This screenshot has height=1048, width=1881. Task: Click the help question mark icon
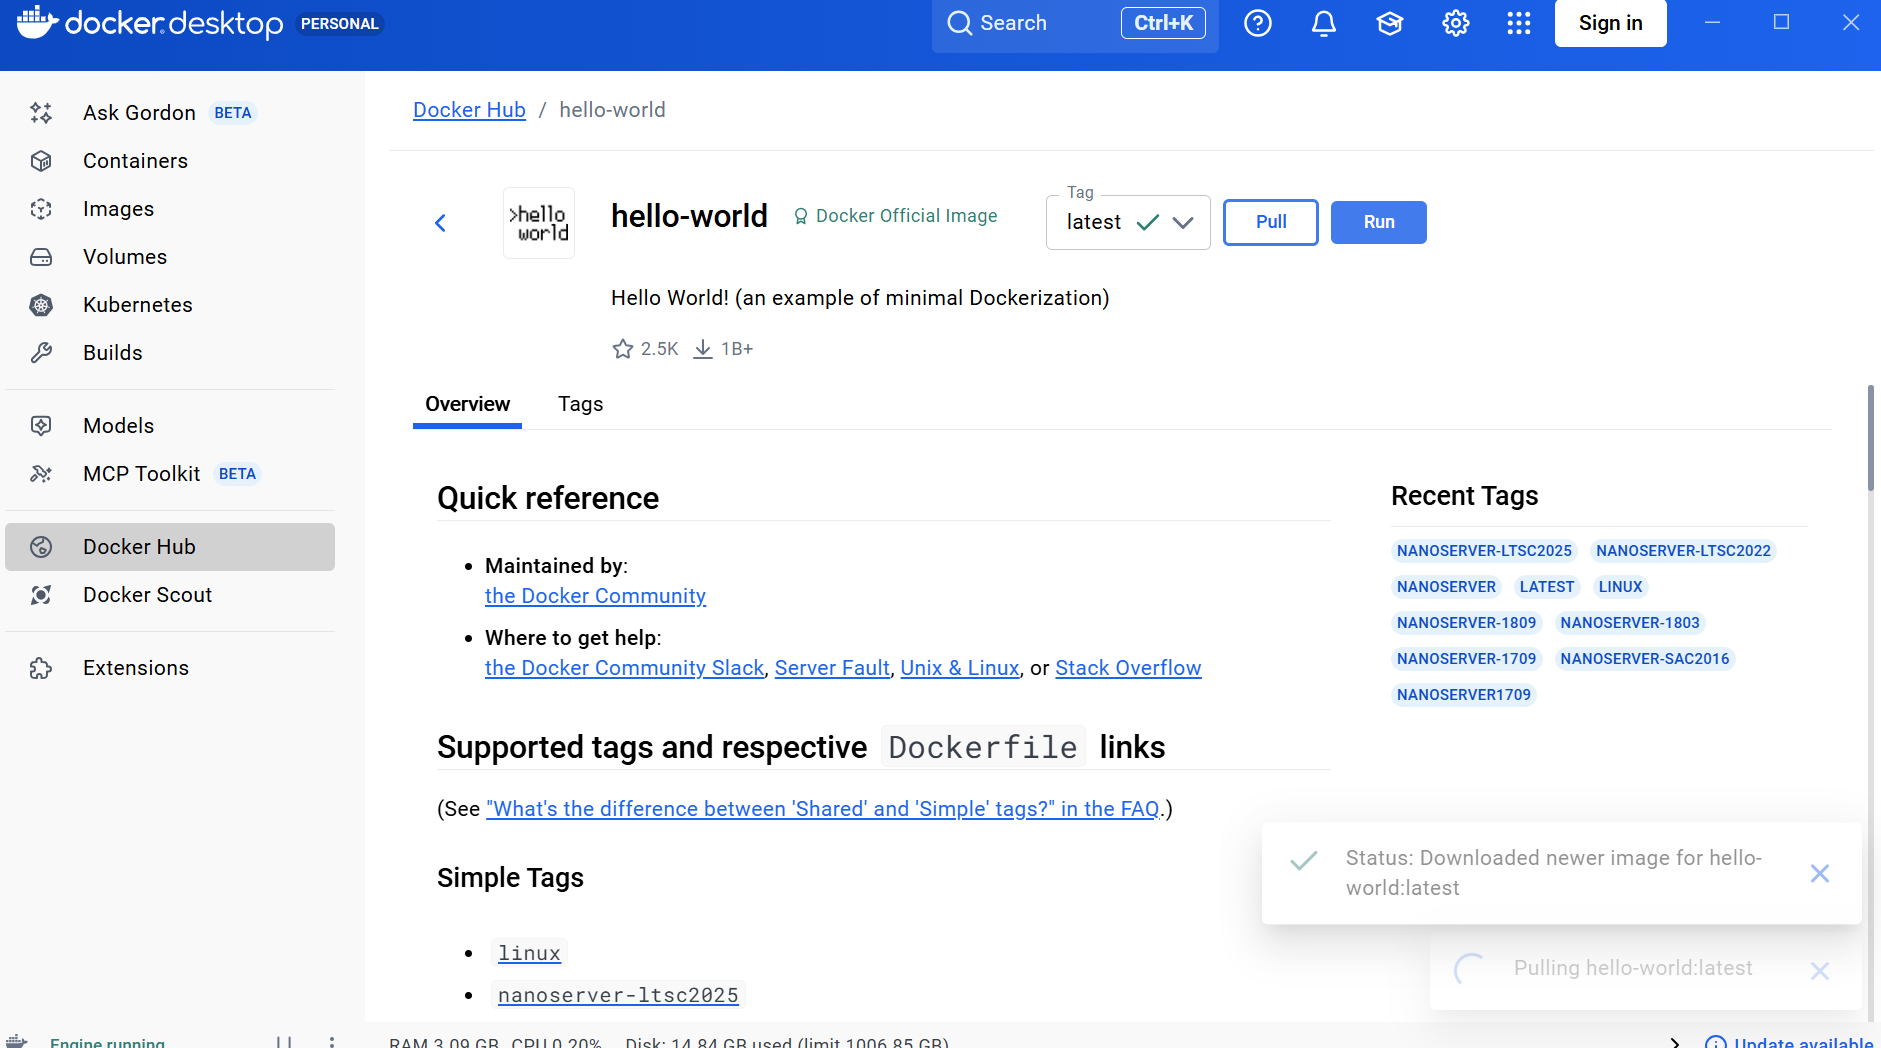(x=1257, y=23)
